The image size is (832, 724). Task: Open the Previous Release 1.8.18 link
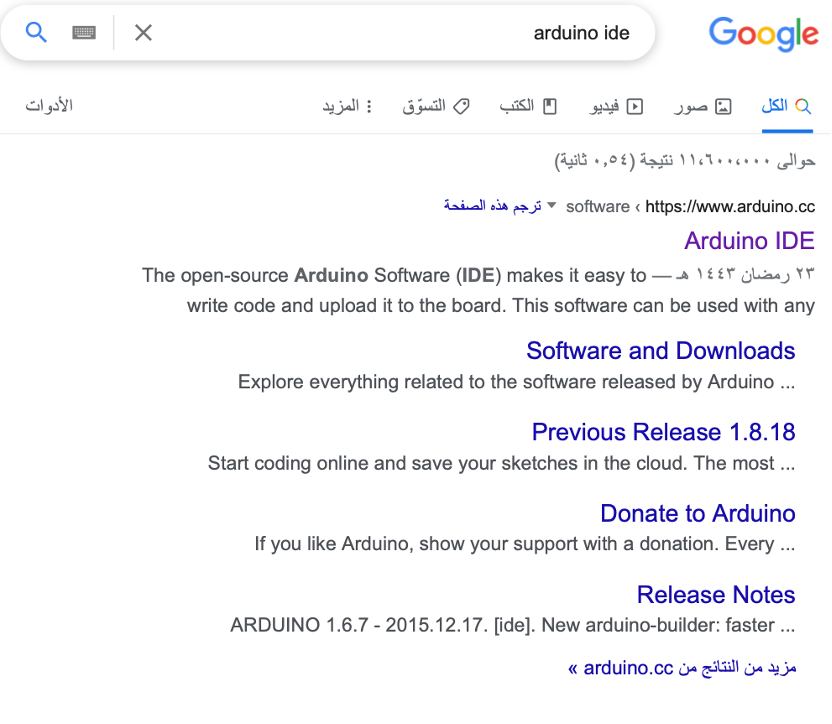(x=663, y=432)
